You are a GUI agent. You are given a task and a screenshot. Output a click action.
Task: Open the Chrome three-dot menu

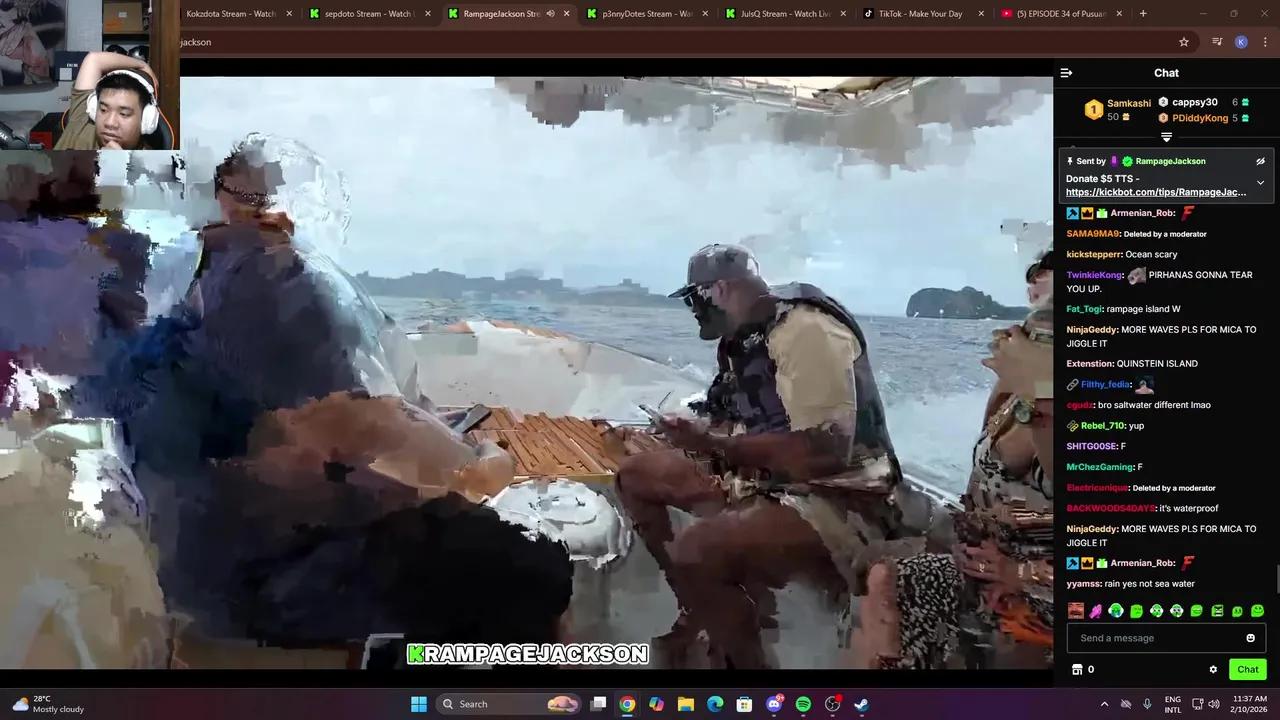[1264, 42]
